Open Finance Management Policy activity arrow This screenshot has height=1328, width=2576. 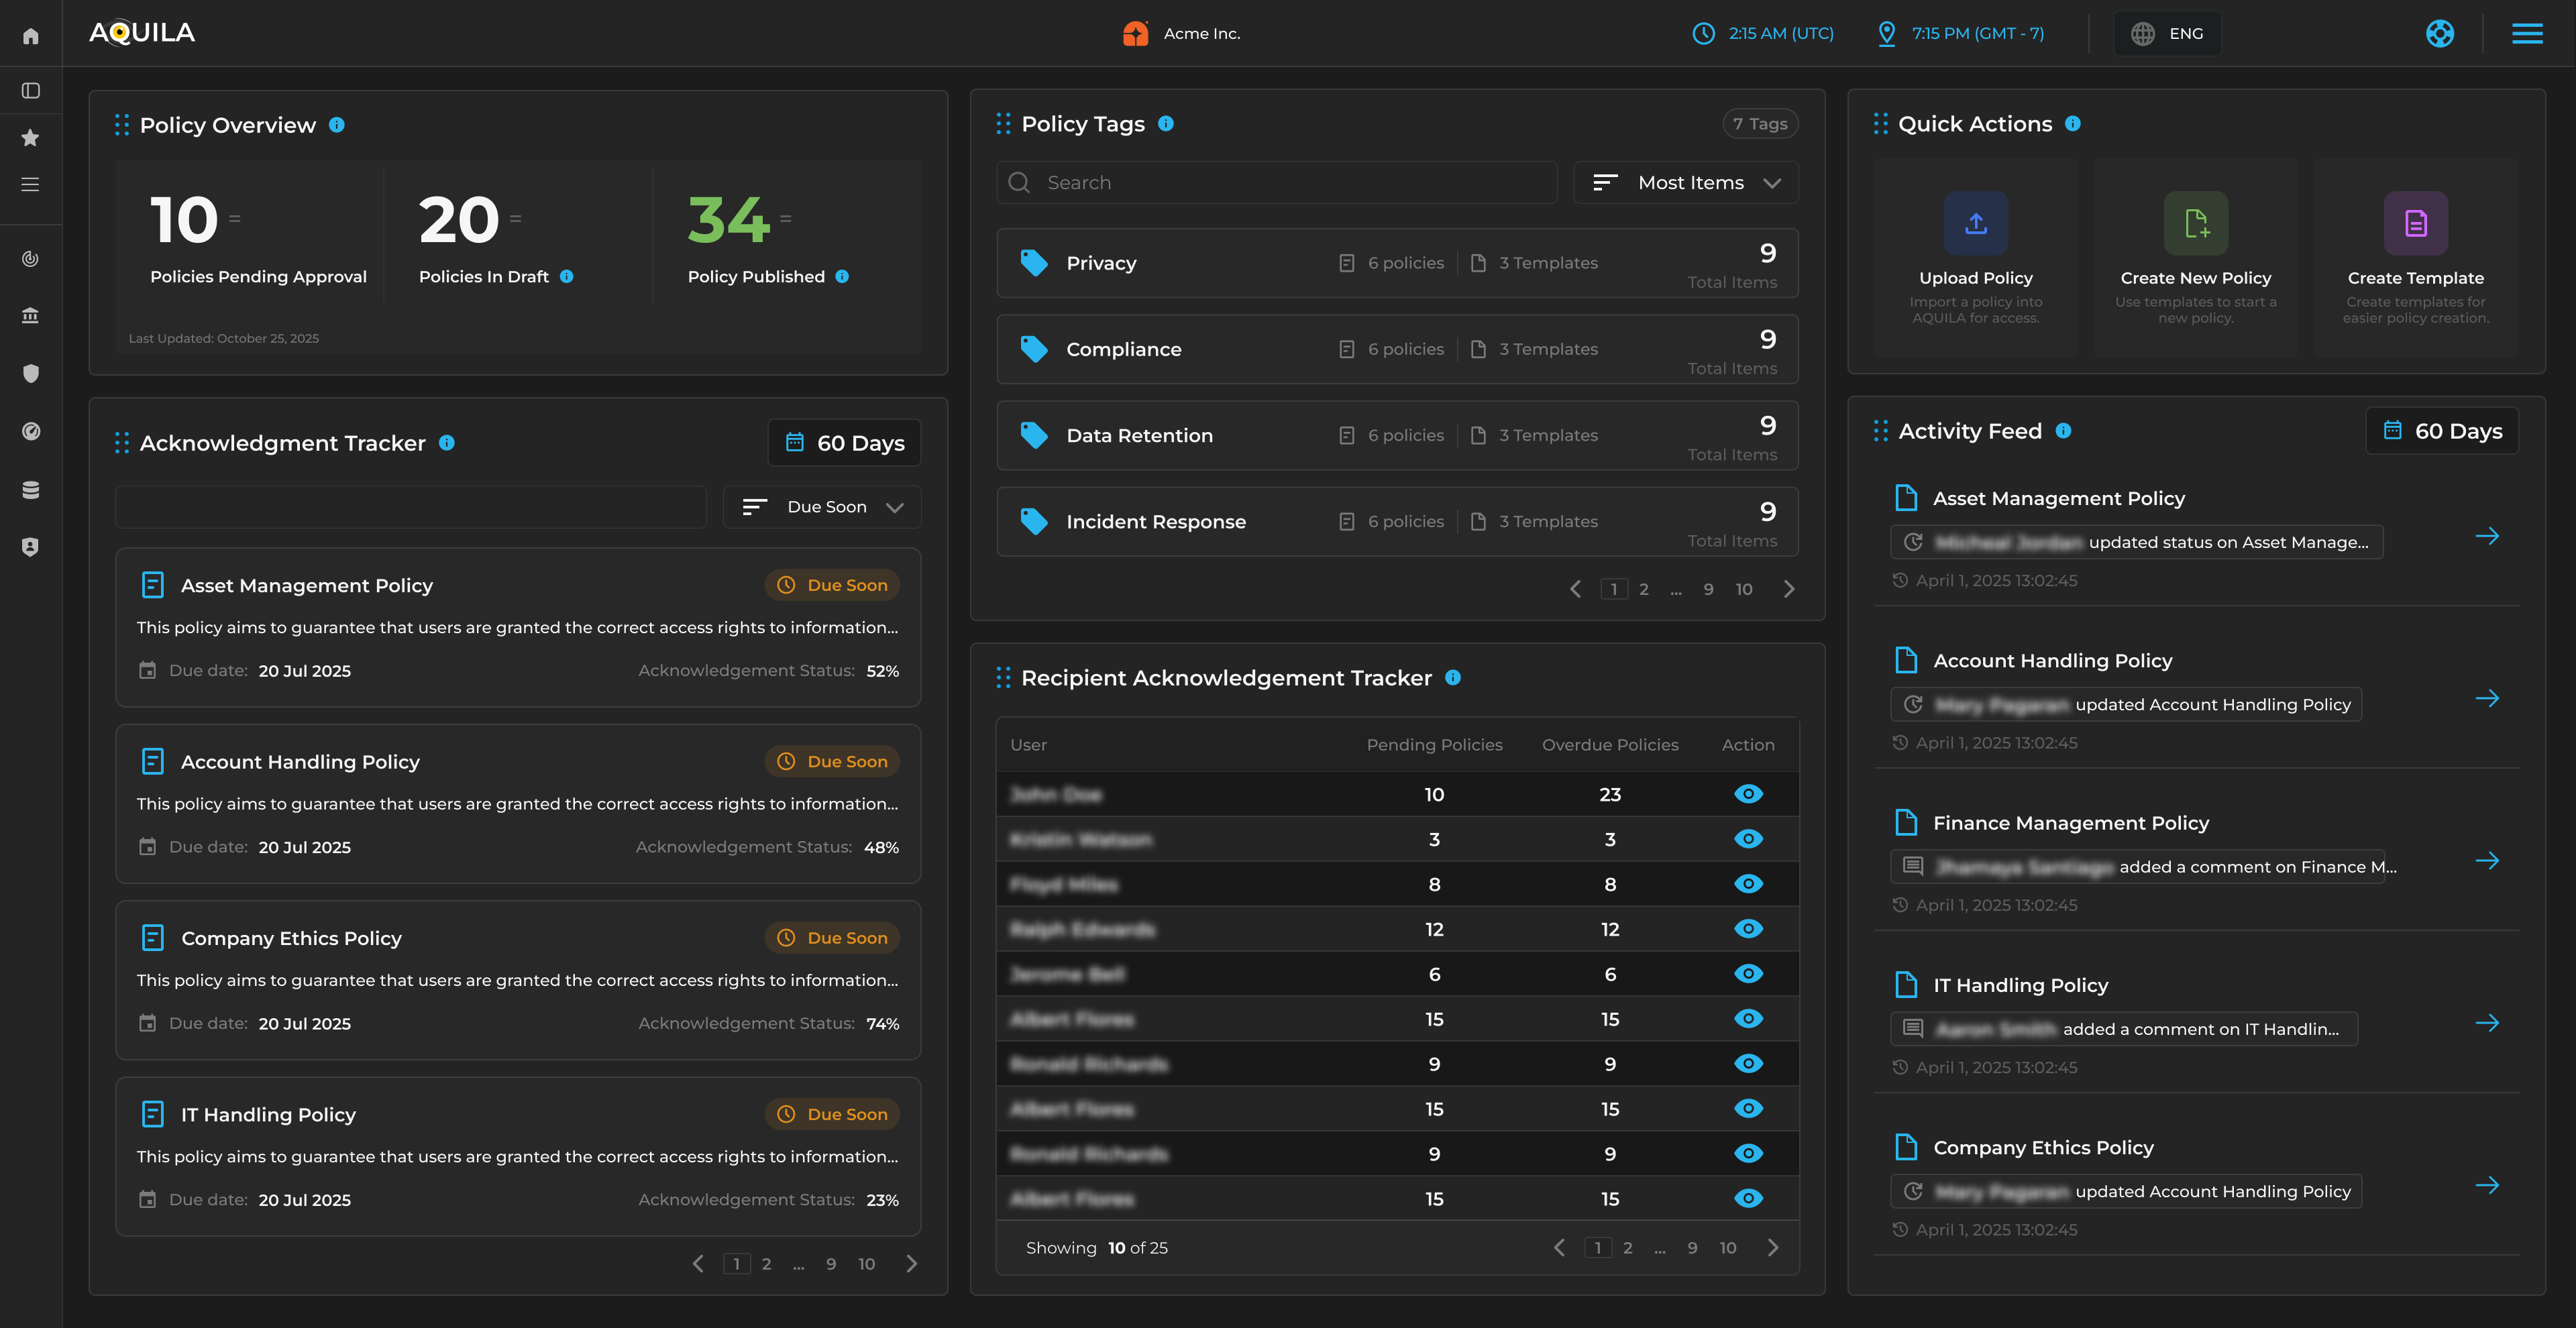pyautogui.click(x=2487, y=861)
